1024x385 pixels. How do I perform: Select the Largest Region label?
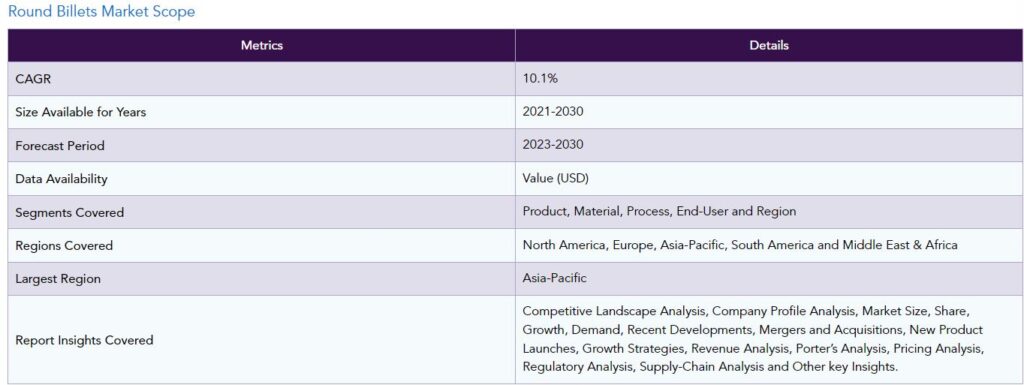(58, 279)
